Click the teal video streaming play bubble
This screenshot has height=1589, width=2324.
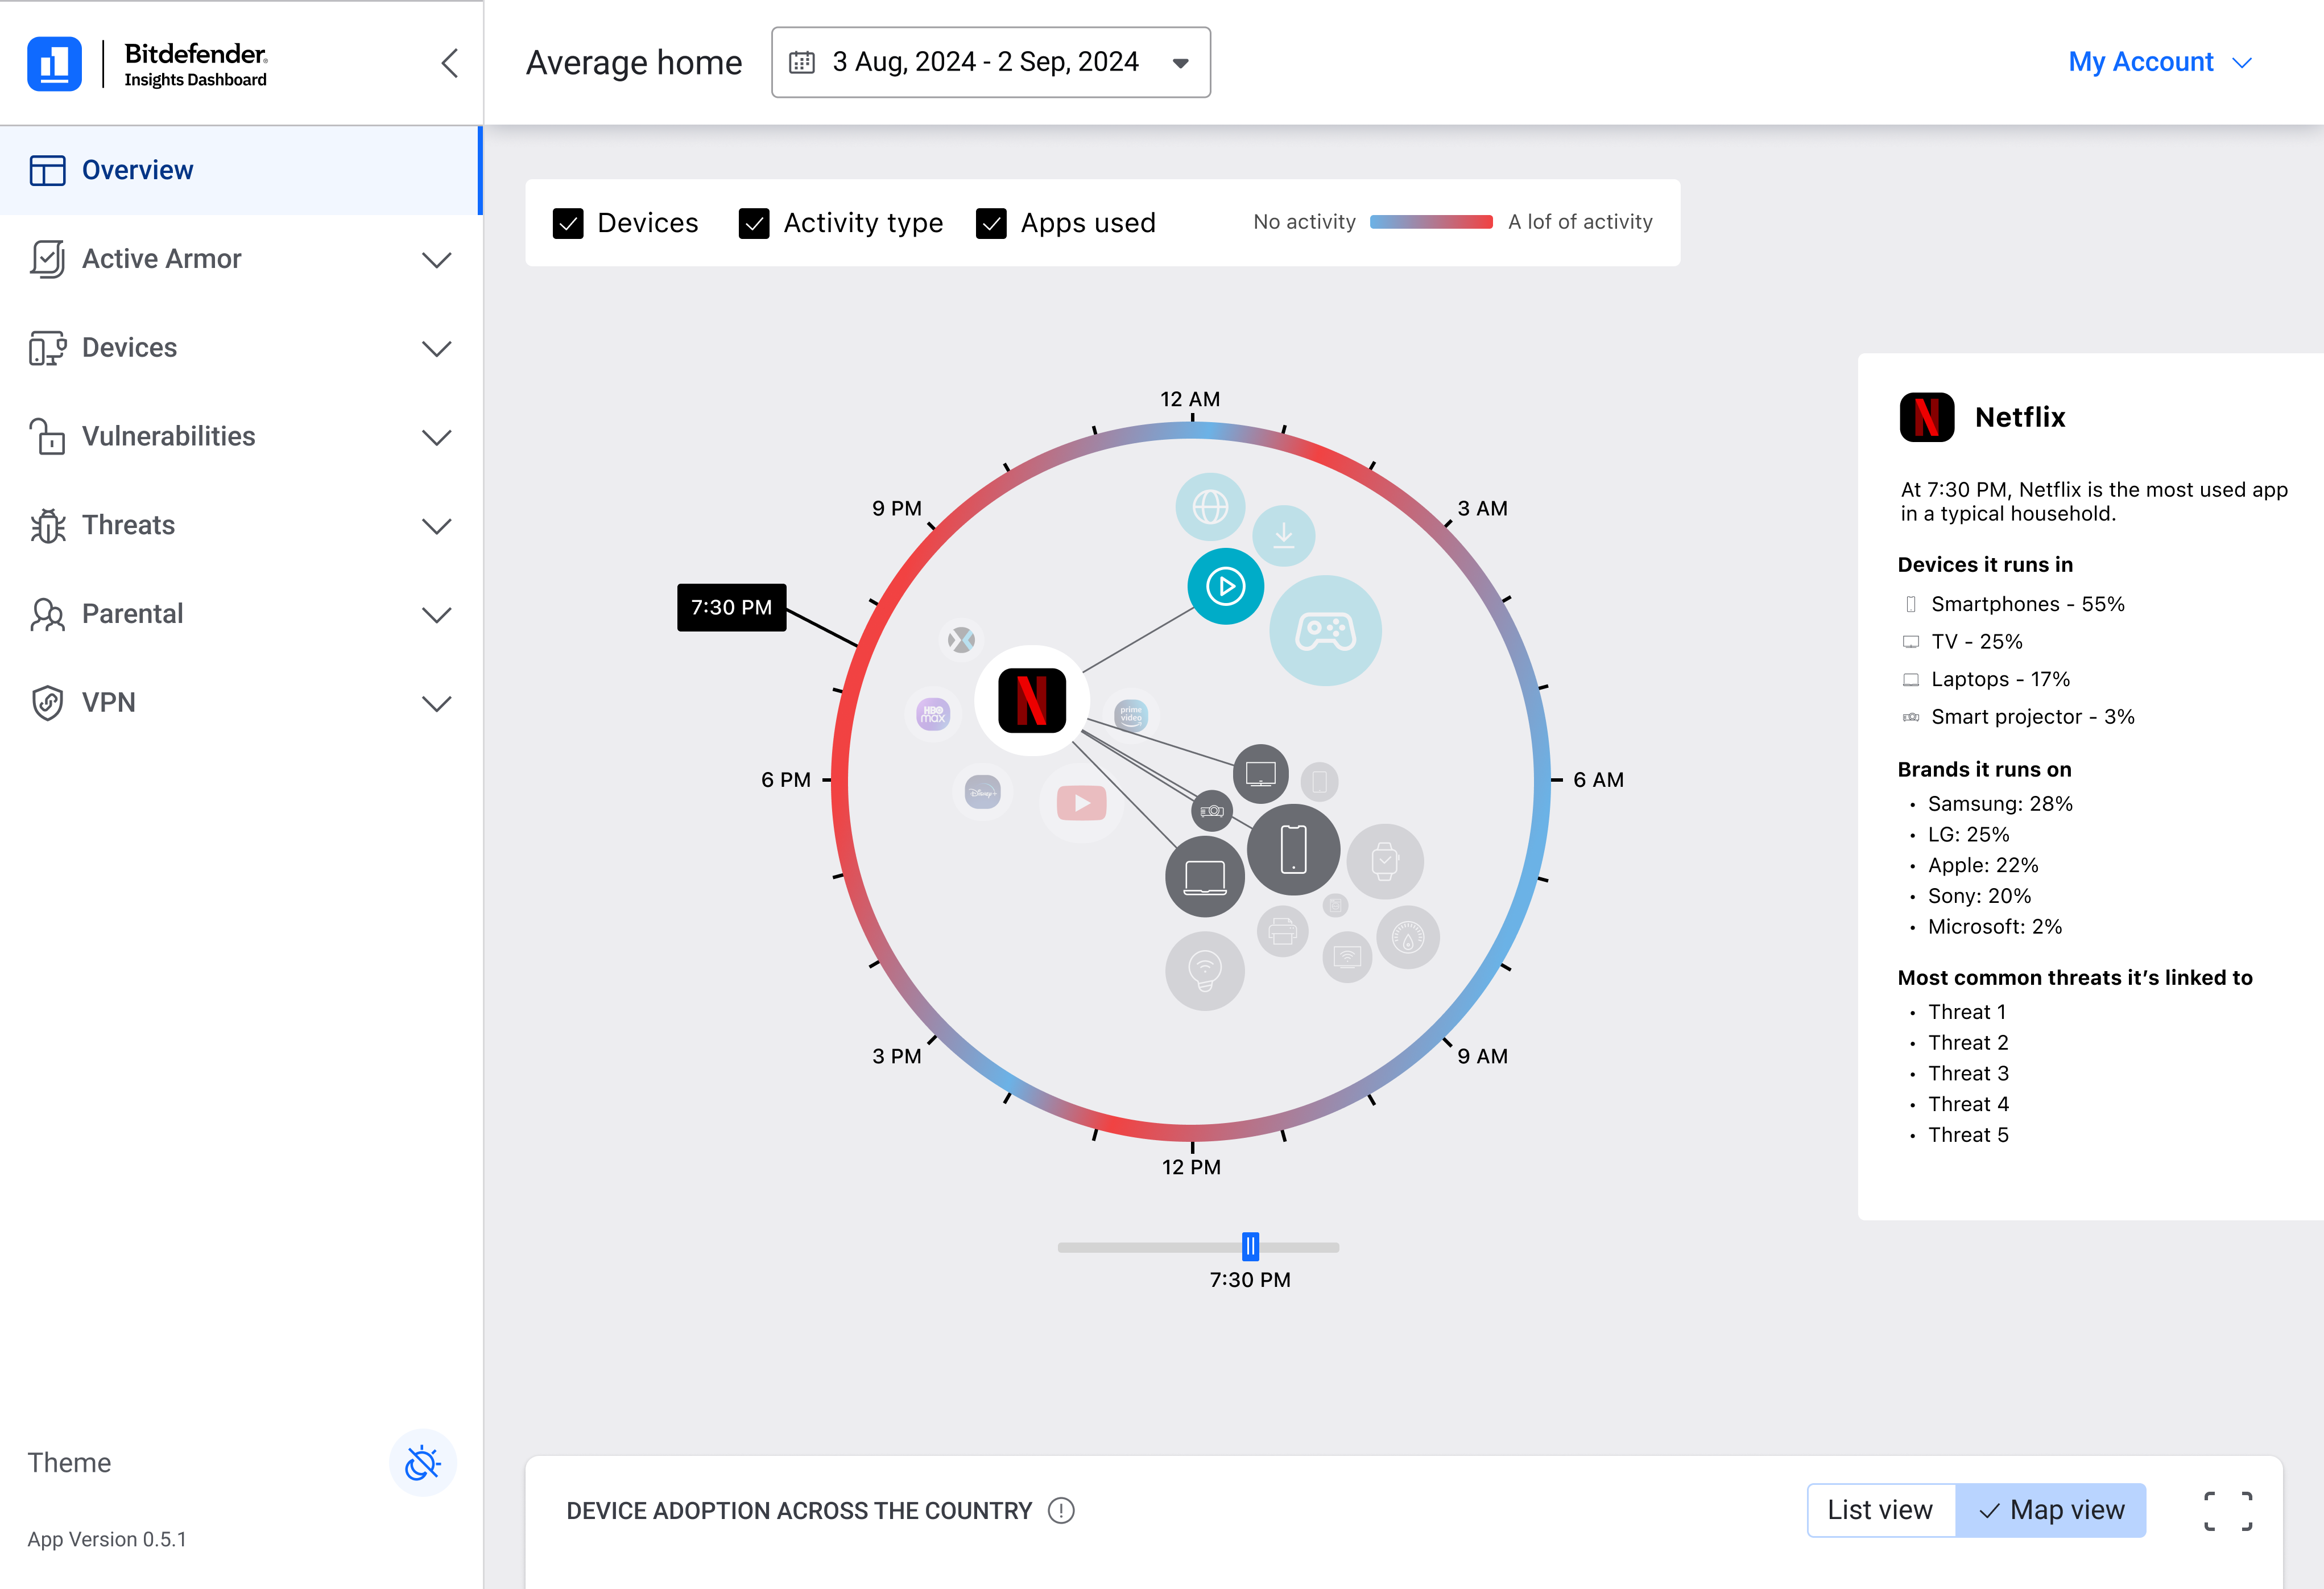pos(1225,586)
